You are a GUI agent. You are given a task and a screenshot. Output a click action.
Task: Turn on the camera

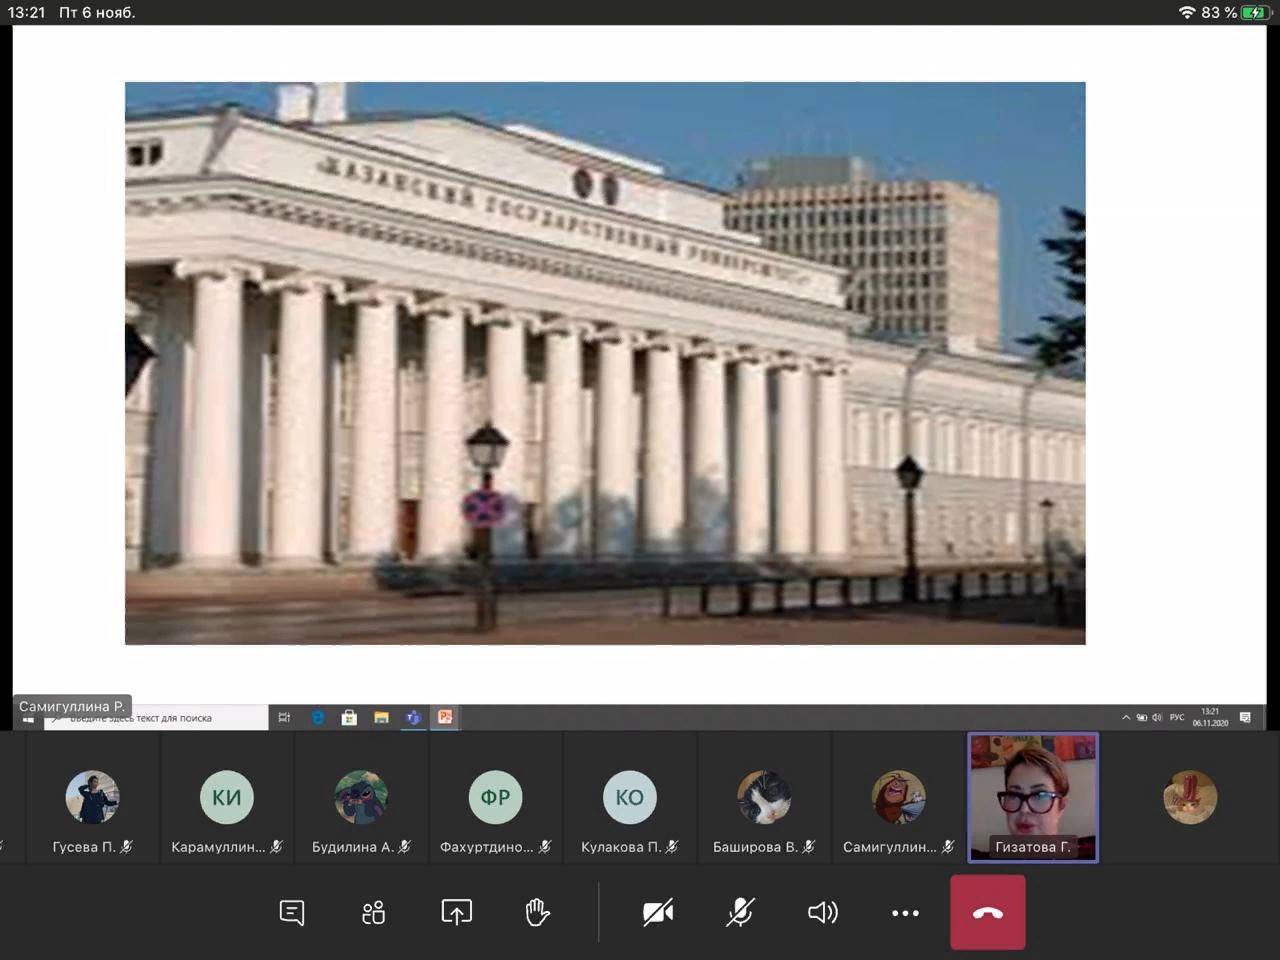(658, 912)
